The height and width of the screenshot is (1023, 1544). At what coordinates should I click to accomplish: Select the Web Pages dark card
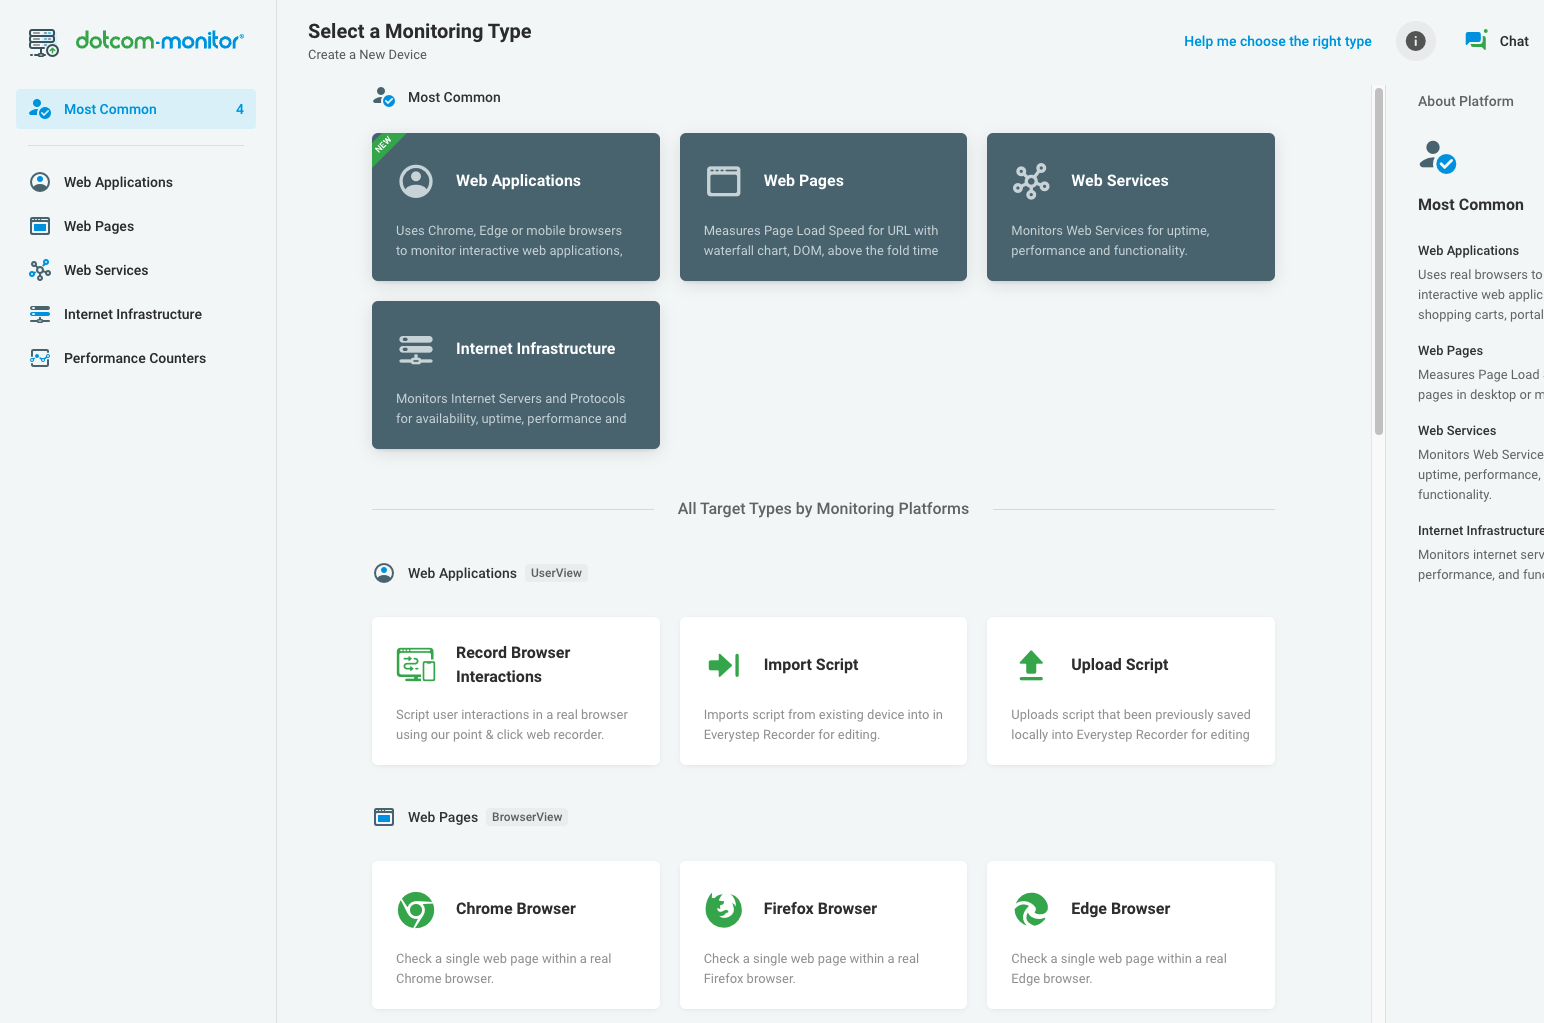(823, 207)
